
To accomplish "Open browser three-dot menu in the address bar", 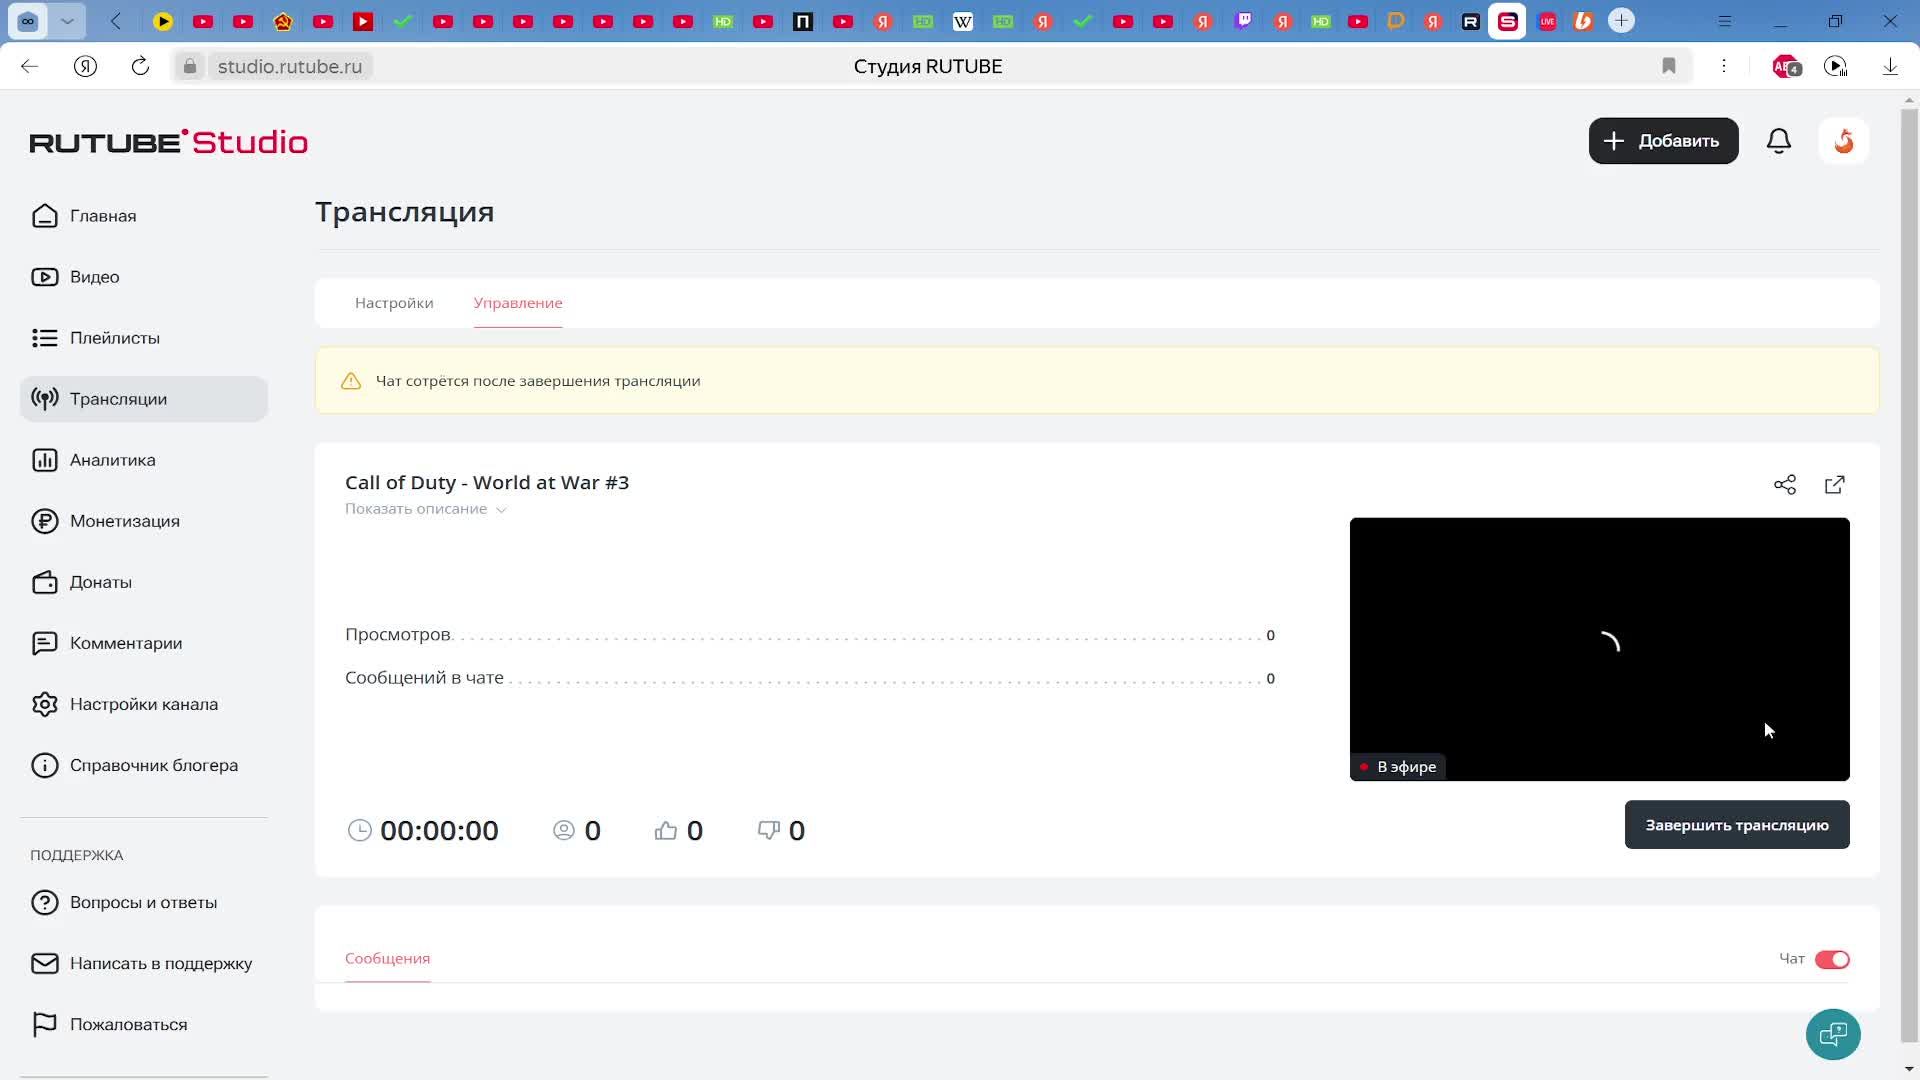I will tap(1724, 66).
